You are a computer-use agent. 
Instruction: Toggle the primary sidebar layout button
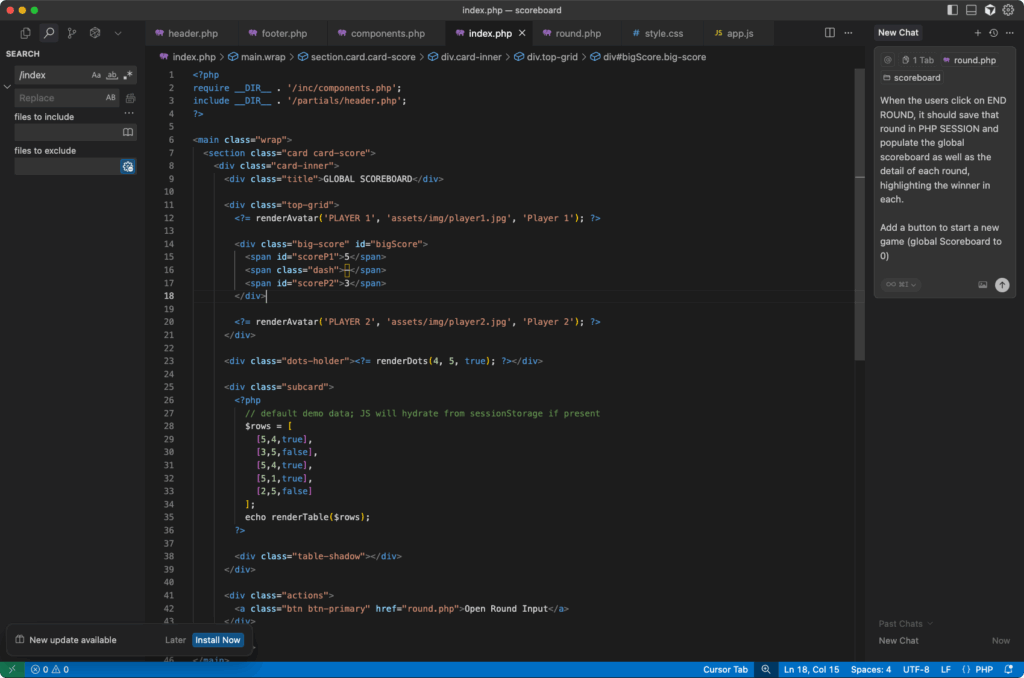[x=952, y=10]
